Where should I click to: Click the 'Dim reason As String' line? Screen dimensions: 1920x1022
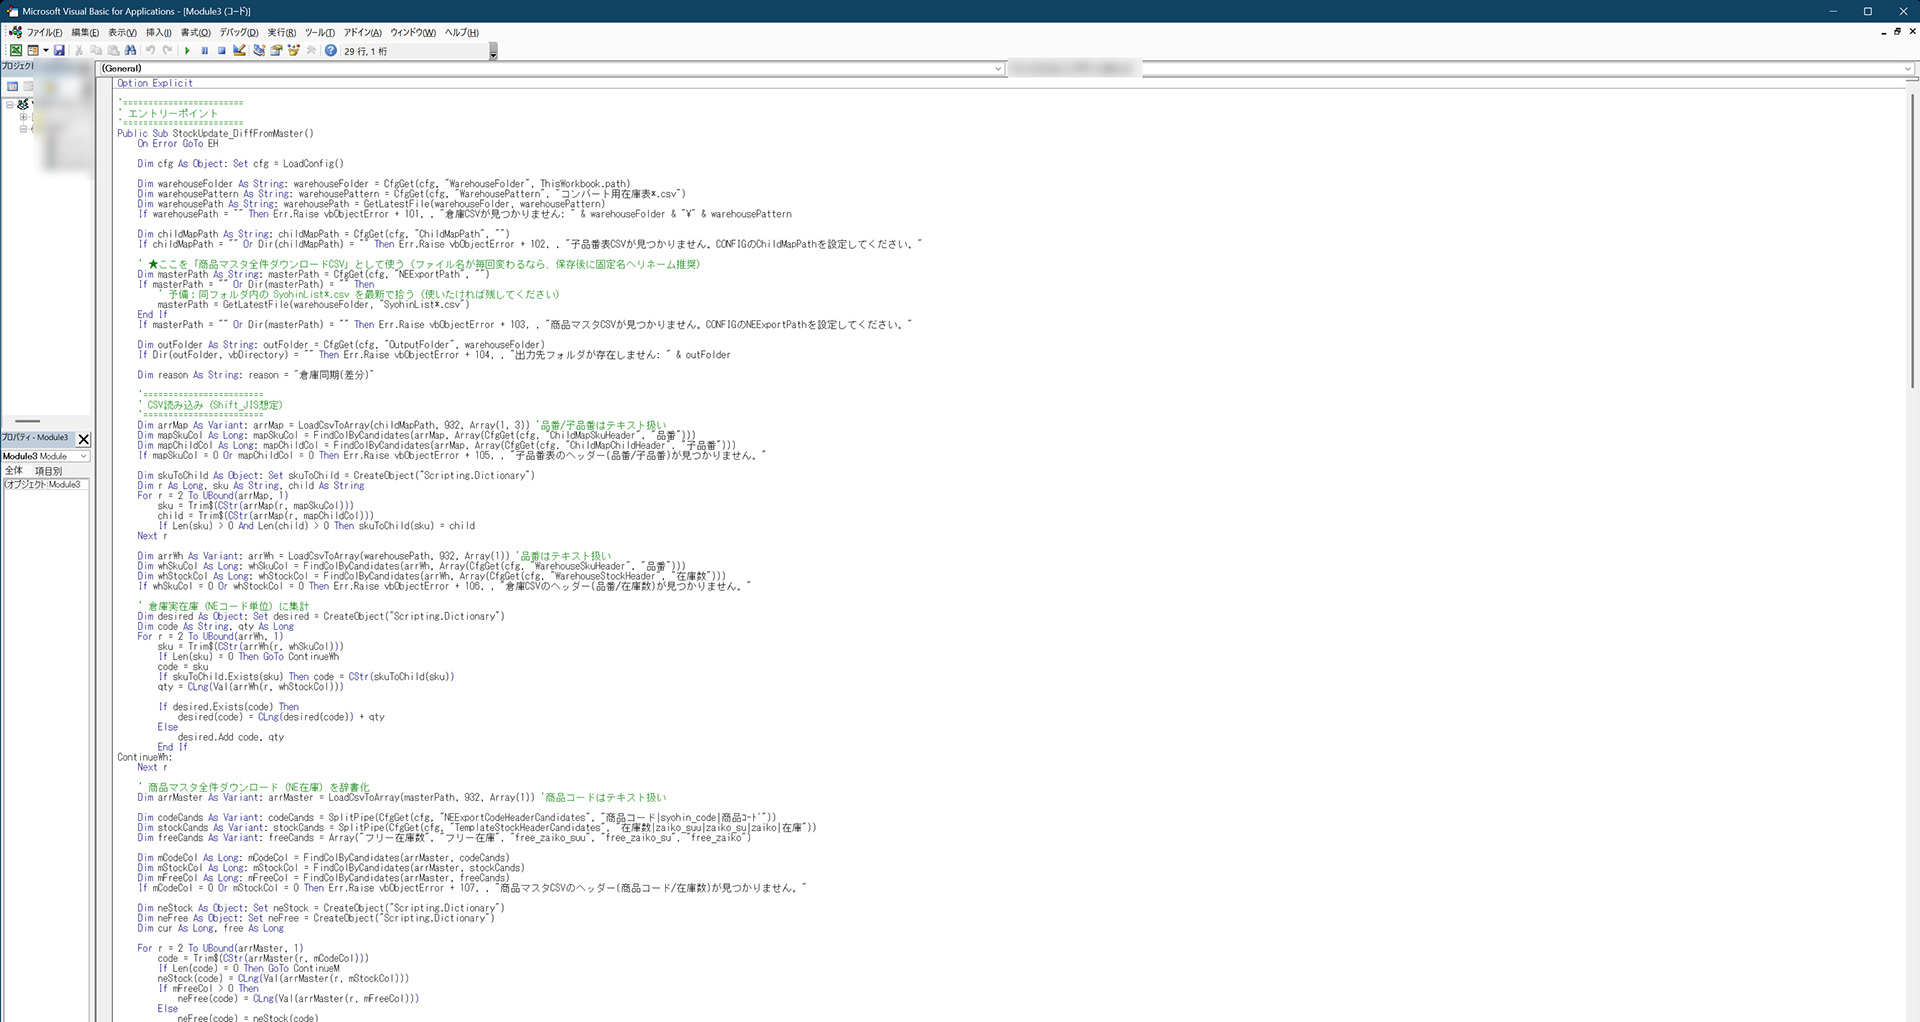tap(255, 375)
